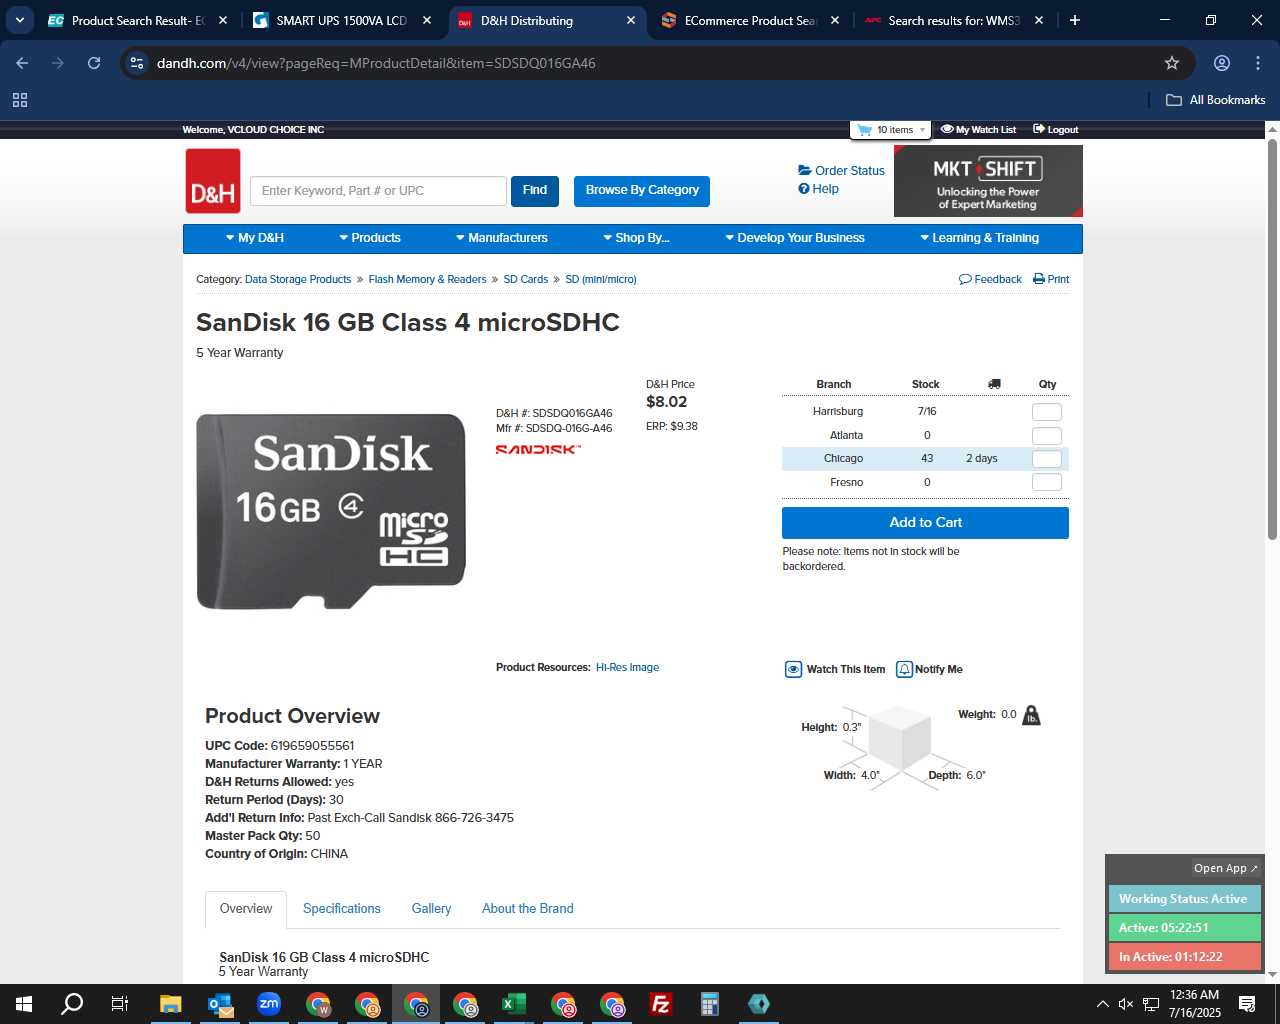Switch to SMART UPS 1500VA browser tab
This screenshot has width=1280, height=1024.
point(342,20)
